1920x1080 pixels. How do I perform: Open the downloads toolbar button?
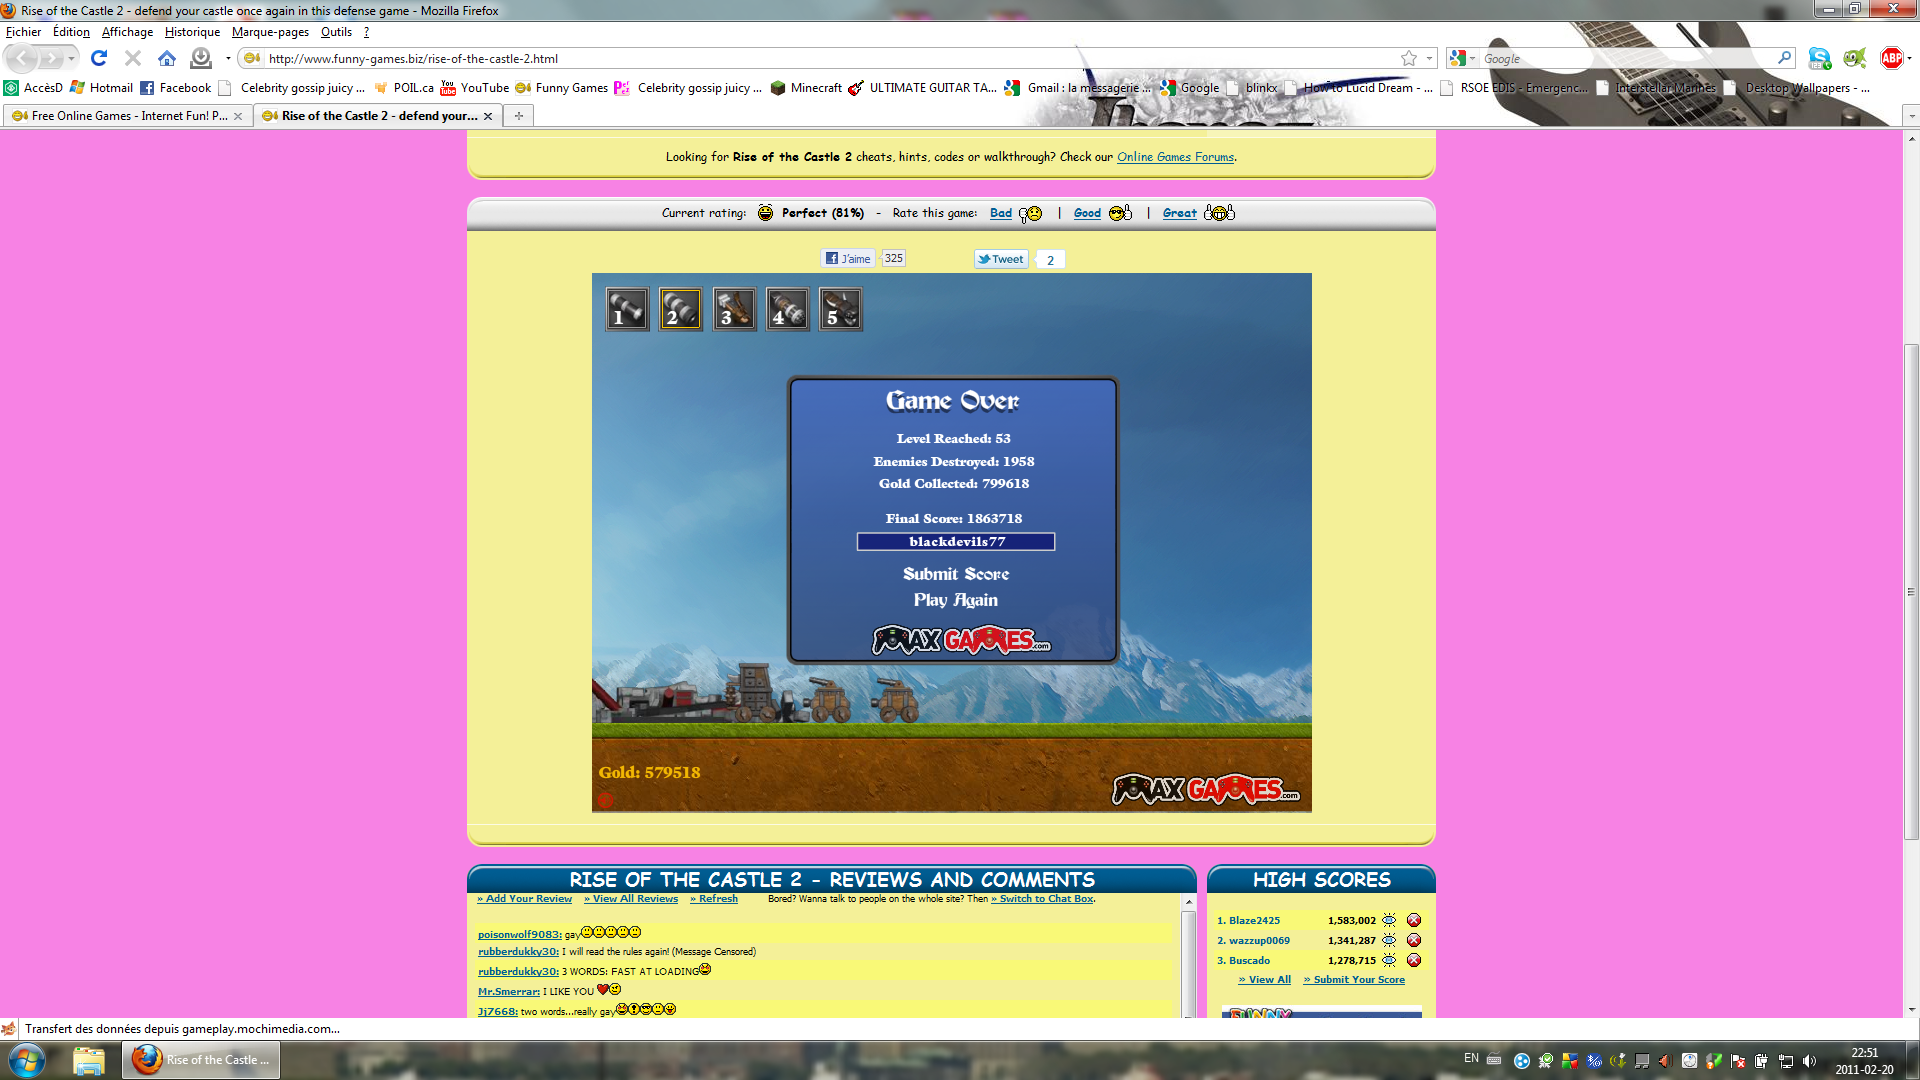(201, 58)
